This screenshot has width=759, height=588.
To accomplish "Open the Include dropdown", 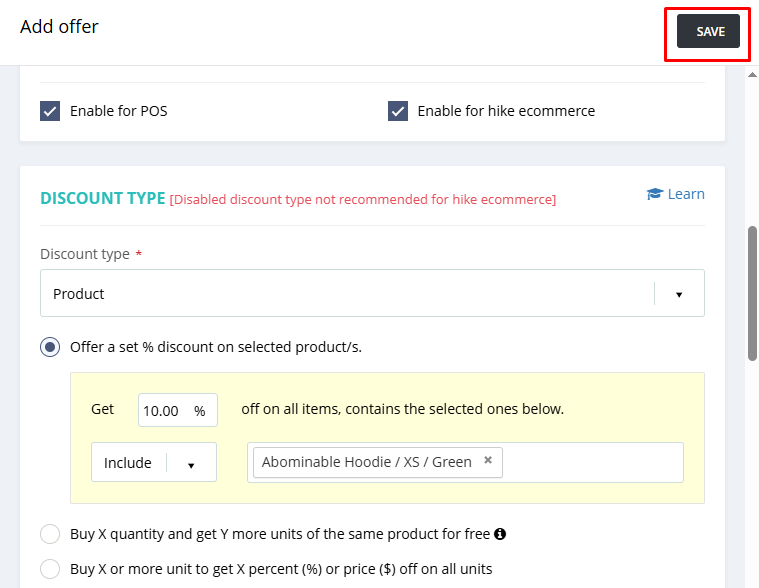I will pos(153,463).
